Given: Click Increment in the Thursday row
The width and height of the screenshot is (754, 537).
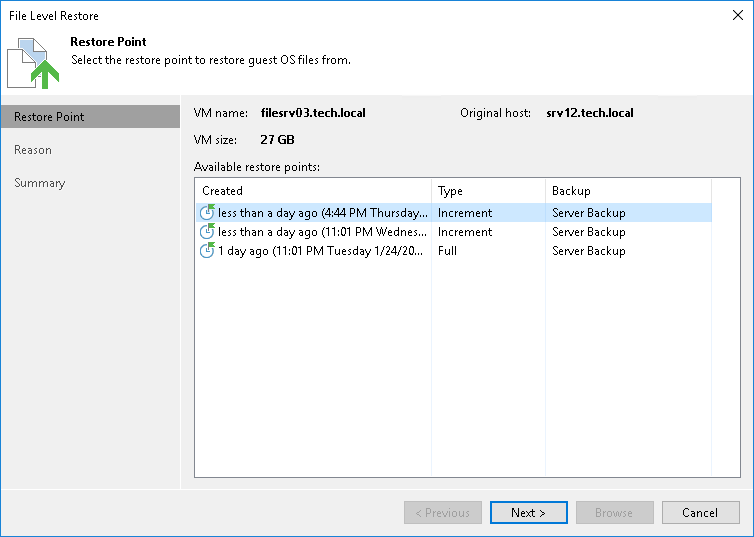Looking at the screenshot, I should (x=465, y=212).
